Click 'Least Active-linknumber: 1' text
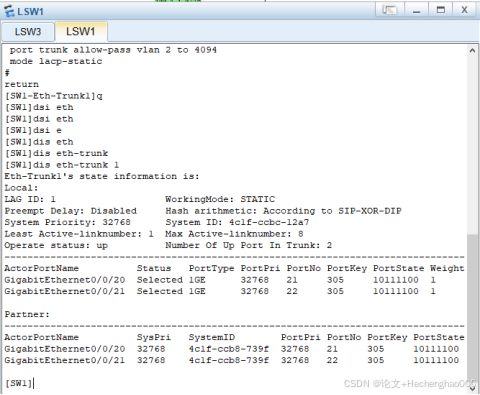Image resolution: width=480 pixels, height=395 pixels. 79,234
